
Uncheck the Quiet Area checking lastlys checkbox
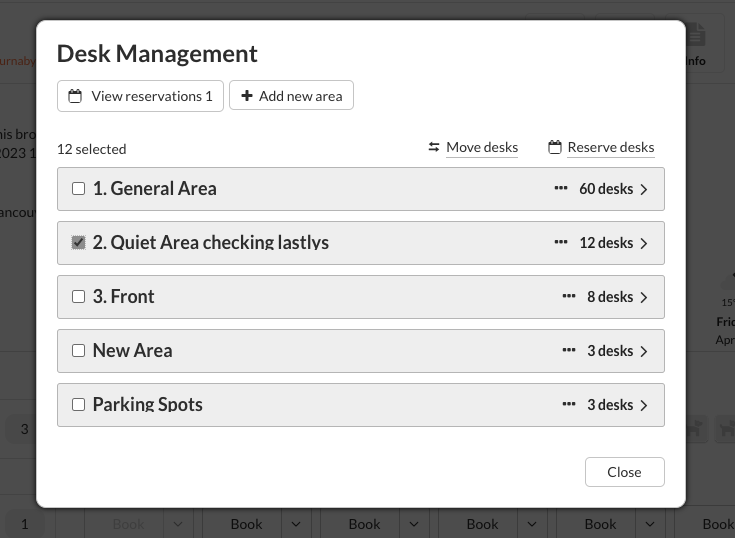[x=79, y=242]
